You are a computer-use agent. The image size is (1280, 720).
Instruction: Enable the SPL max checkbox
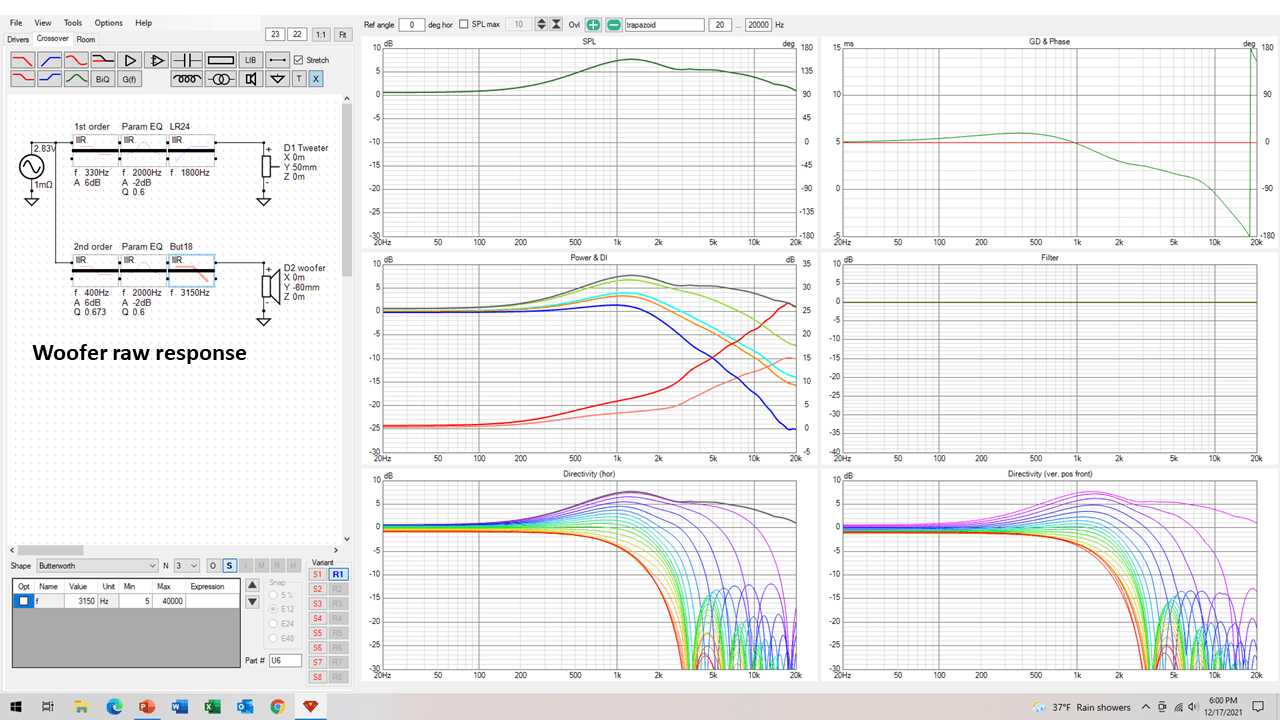[x=464, y=24]
